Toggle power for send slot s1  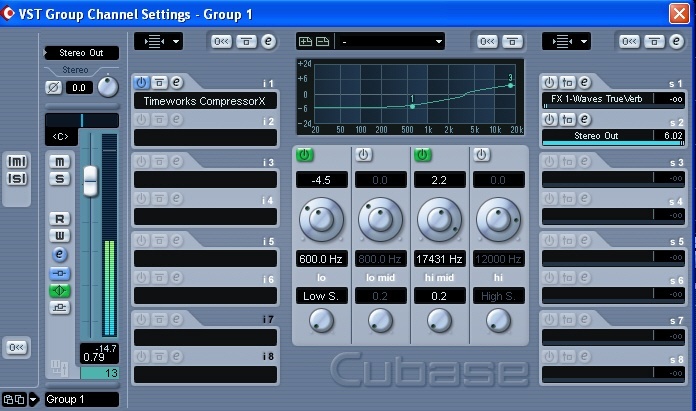(x=550, y=82)
